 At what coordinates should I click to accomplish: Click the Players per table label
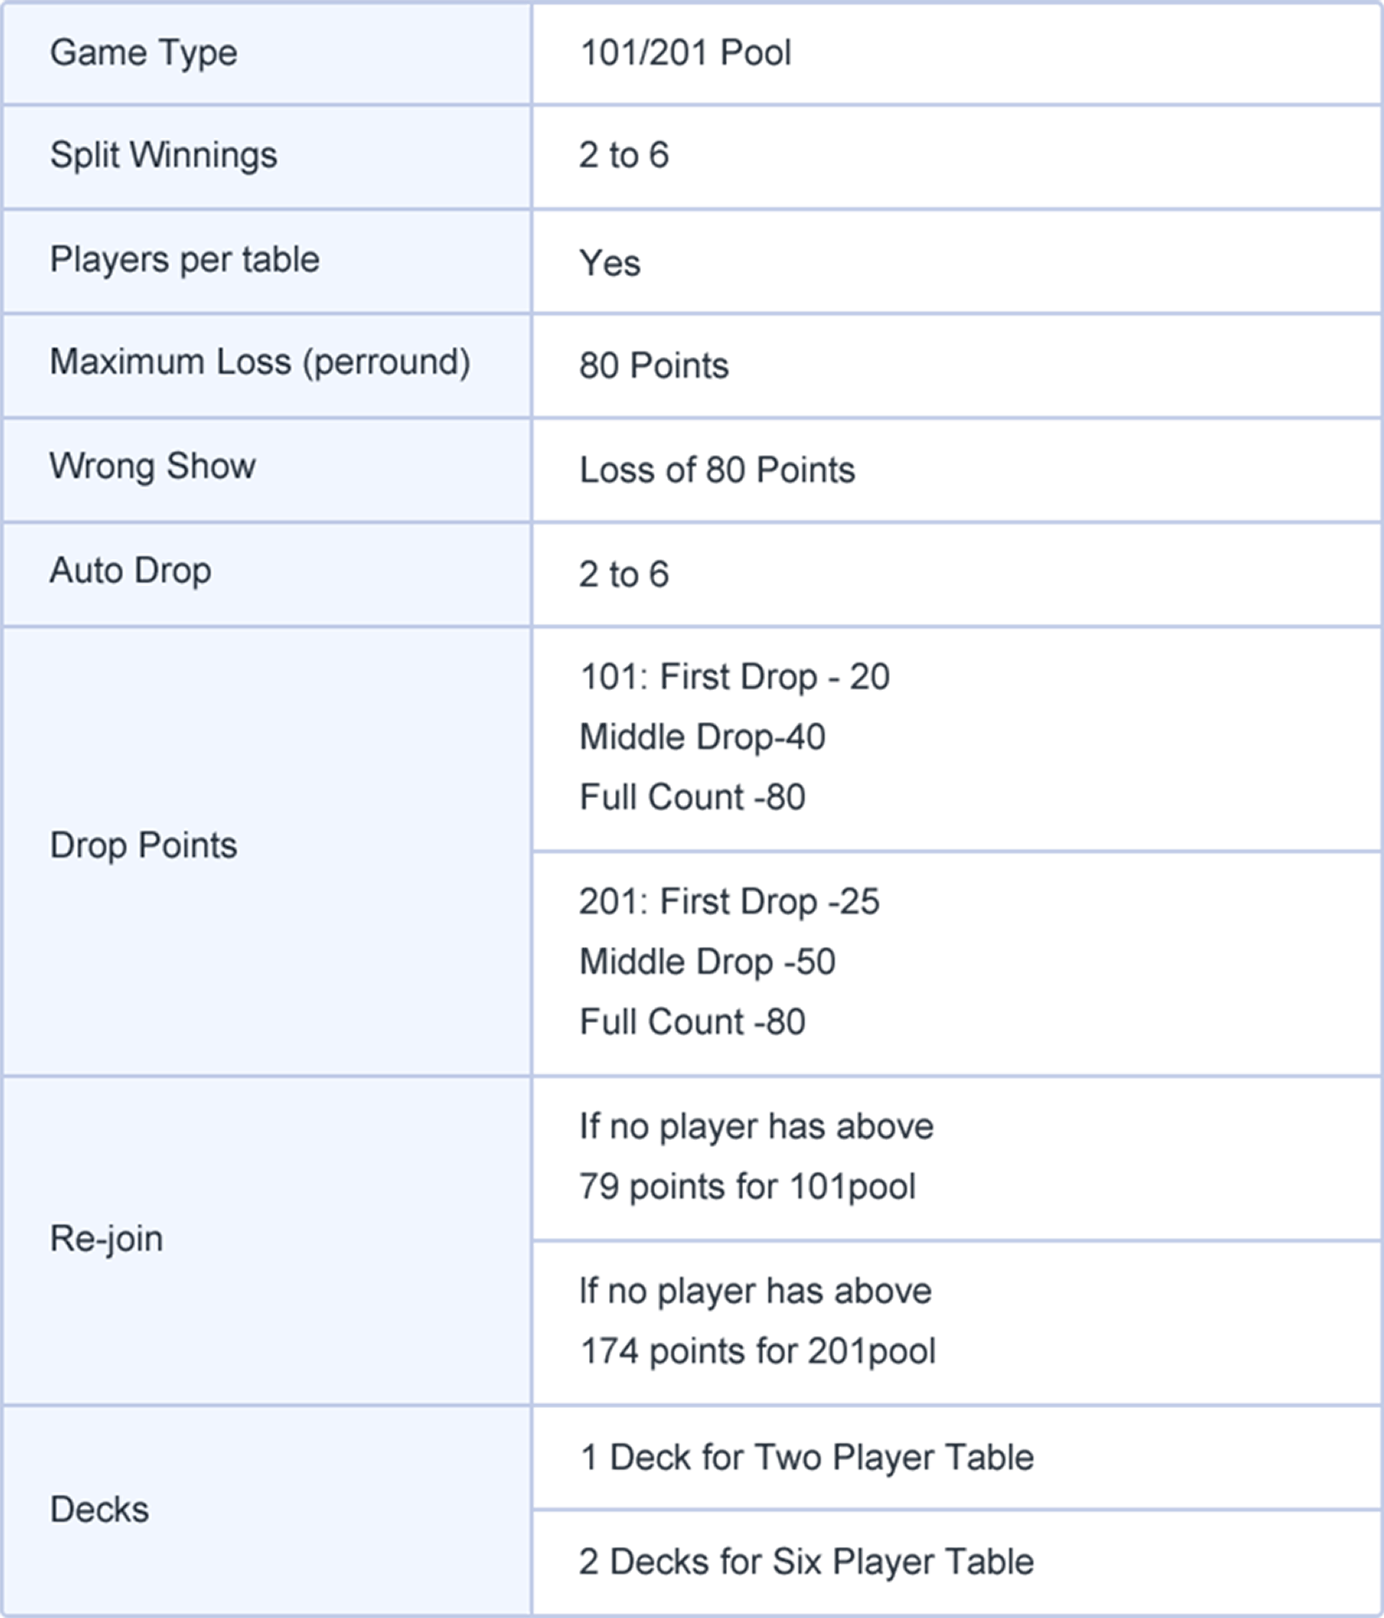185,260
